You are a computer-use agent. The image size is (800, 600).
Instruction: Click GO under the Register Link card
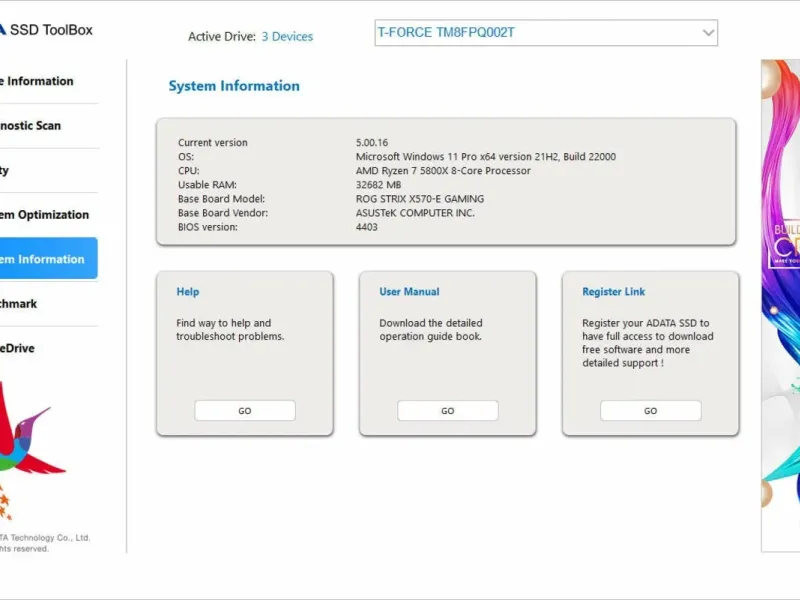(651, 411)
